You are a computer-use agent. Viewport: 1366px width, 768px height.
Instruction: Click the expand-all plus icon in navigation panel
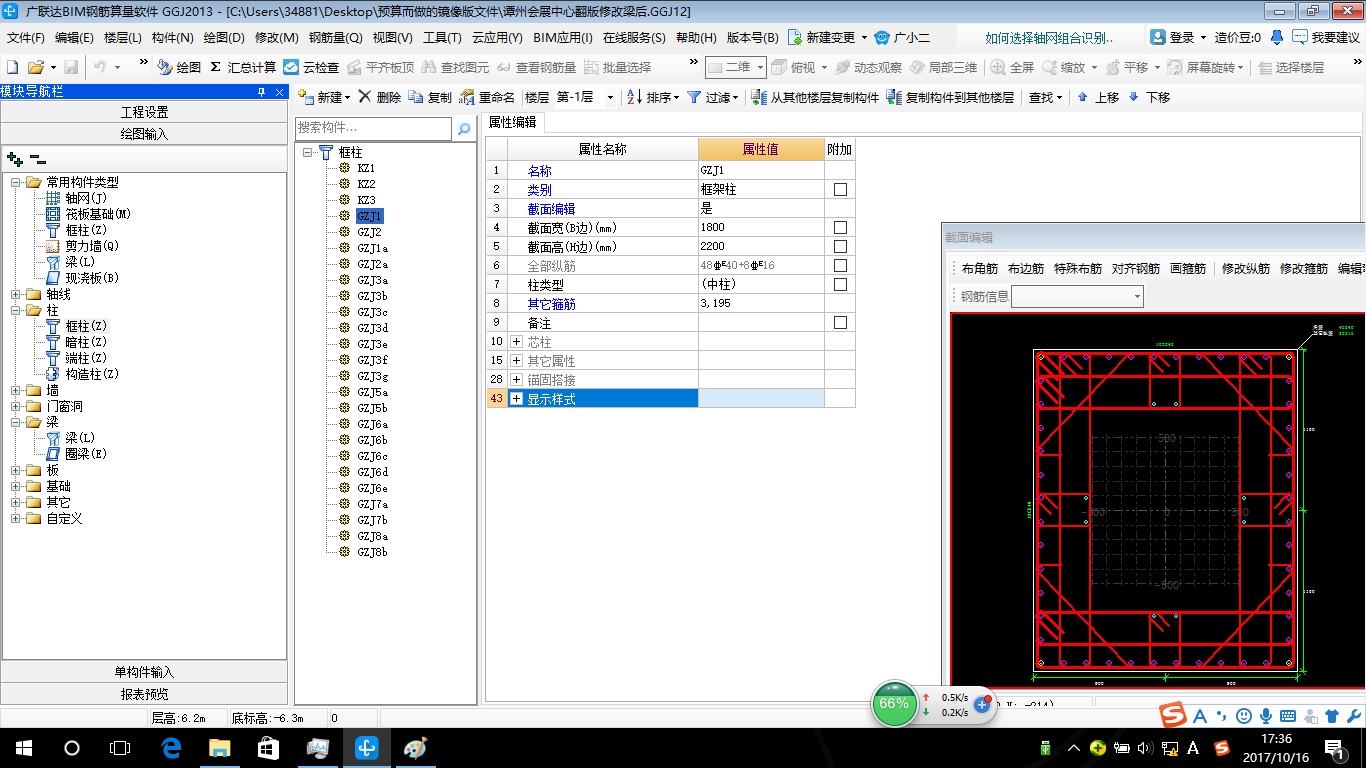14,158
